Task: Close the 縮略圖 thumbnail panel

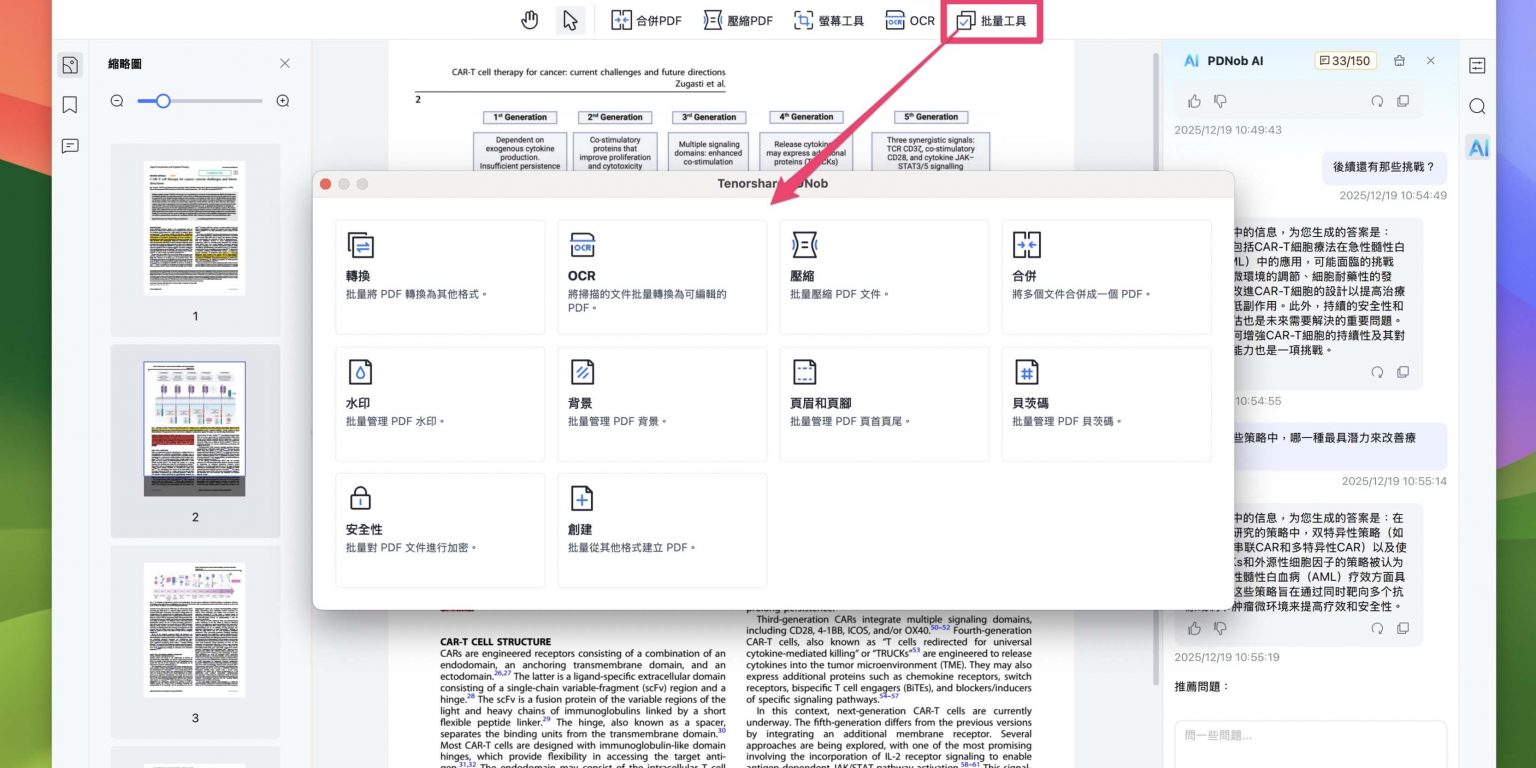Action: click(x=285, y=63)
